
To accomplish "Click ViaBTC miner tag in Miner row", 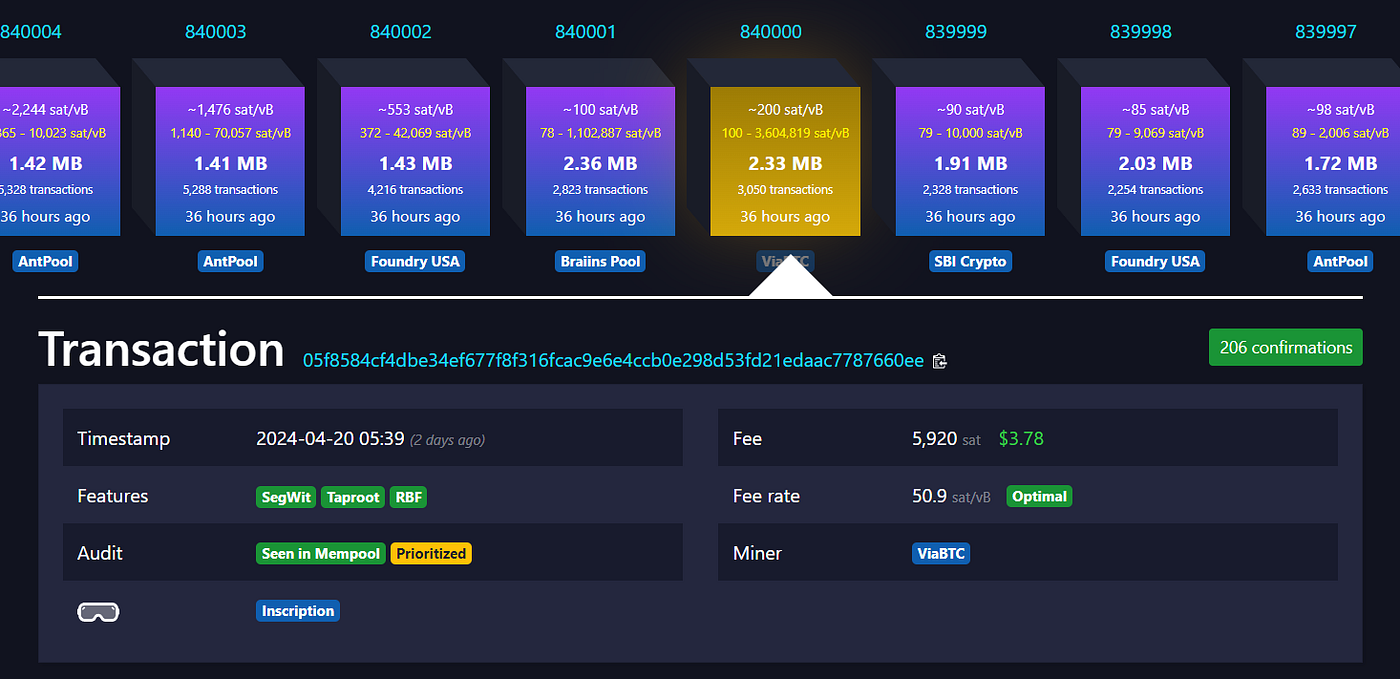I will pos(941,553).
